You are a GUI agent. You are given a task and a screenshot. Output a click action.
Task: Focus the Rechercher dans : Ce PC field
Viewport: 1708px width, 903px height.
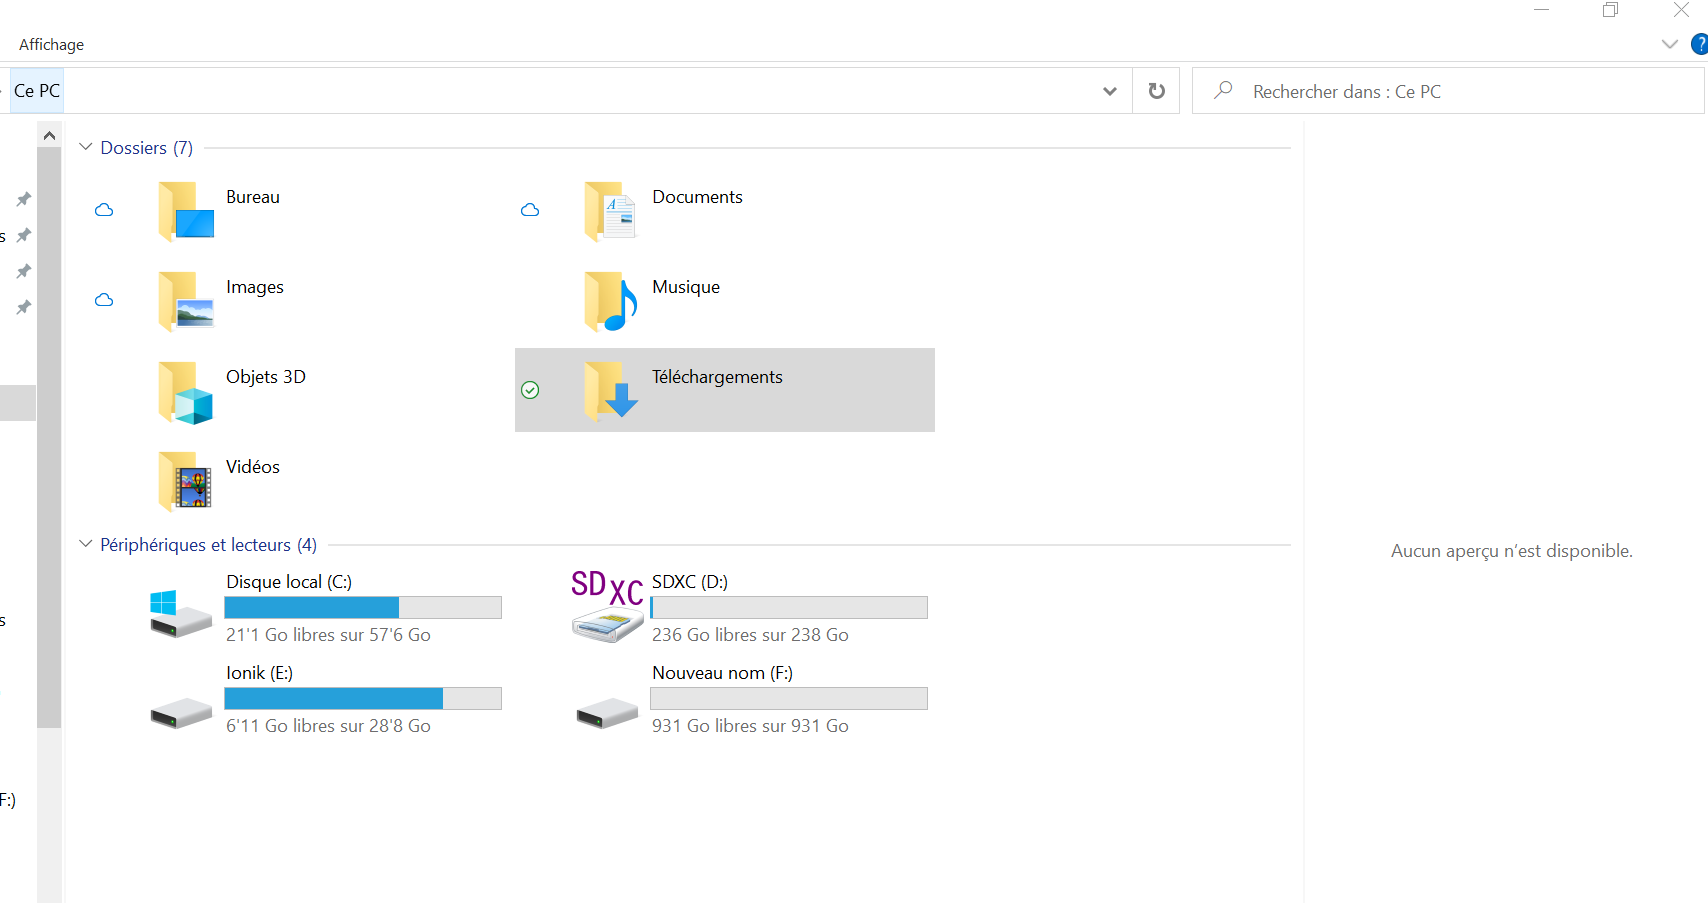1448,91
